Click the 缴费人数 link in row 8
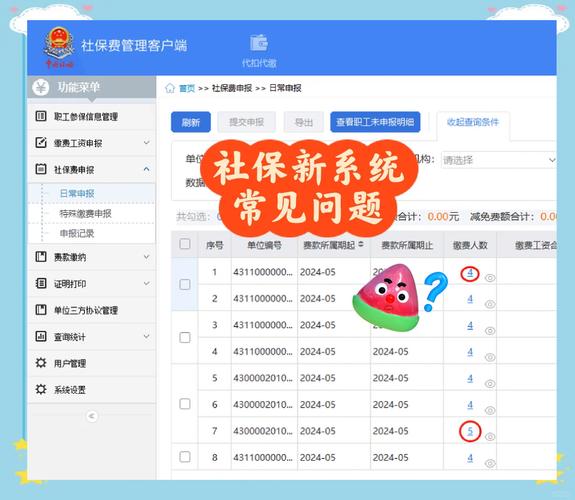 [470, 458]
